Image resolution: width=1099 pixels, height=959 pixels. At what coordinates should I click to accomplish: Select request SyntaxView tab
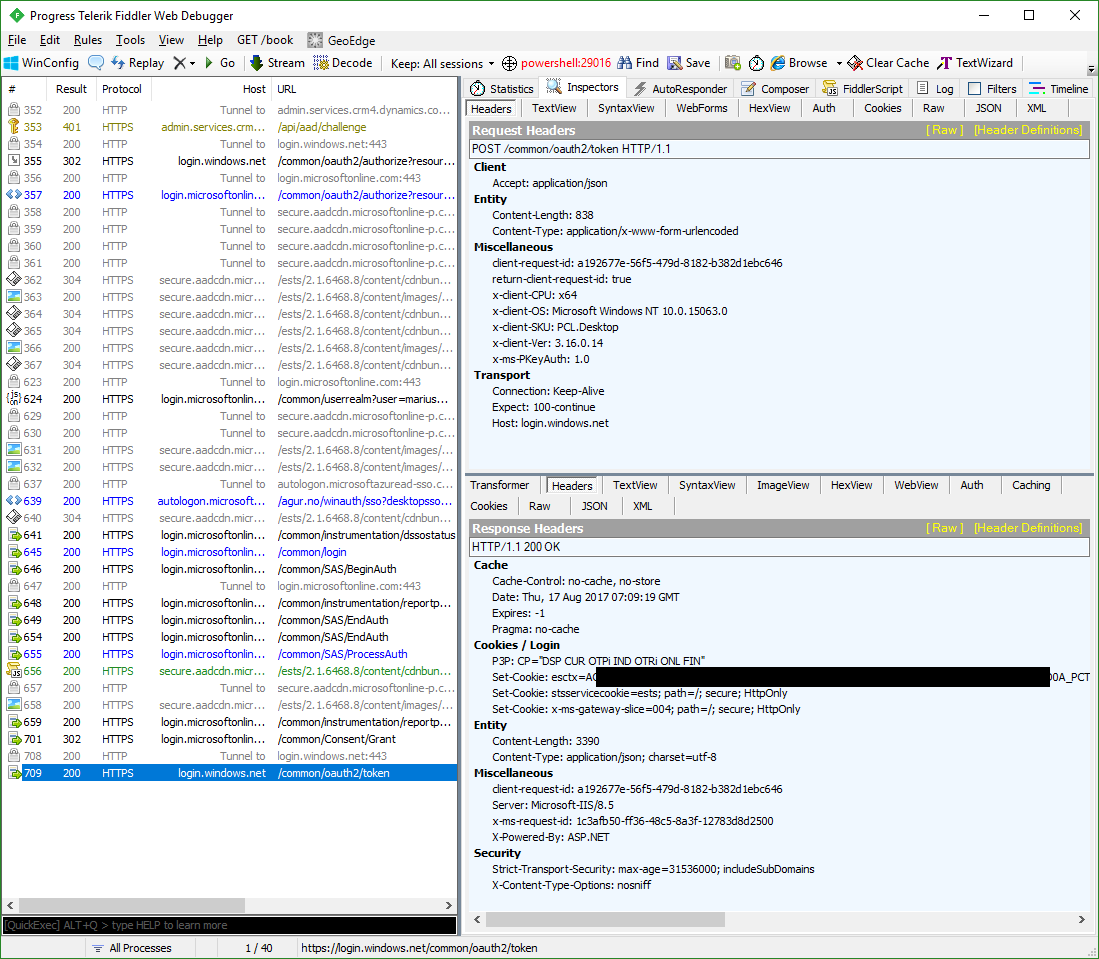(x=626, y=108)
